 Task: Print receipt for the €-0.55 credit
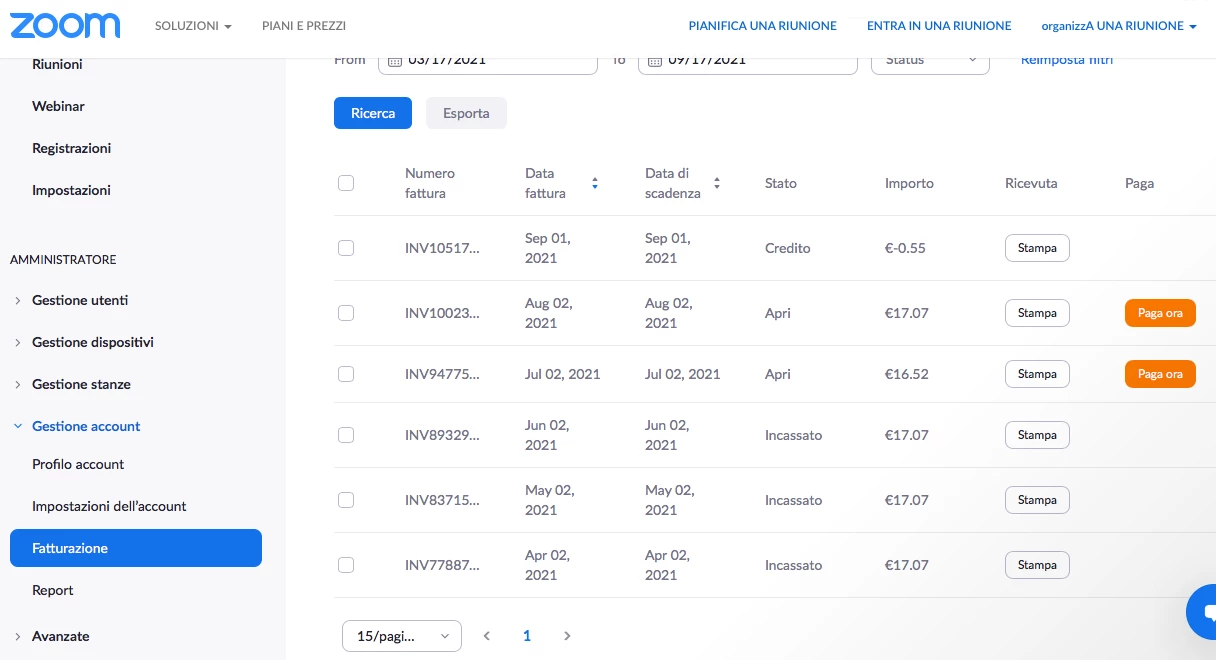point(1037,248)
